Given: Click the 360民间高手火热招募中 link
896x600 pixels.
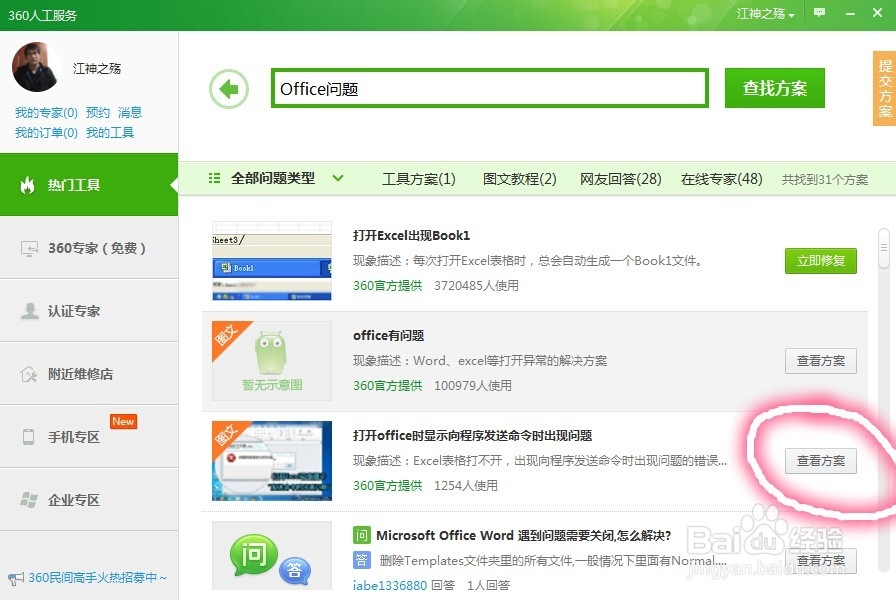Looking at the screenshot, I should tap(97, 578).
